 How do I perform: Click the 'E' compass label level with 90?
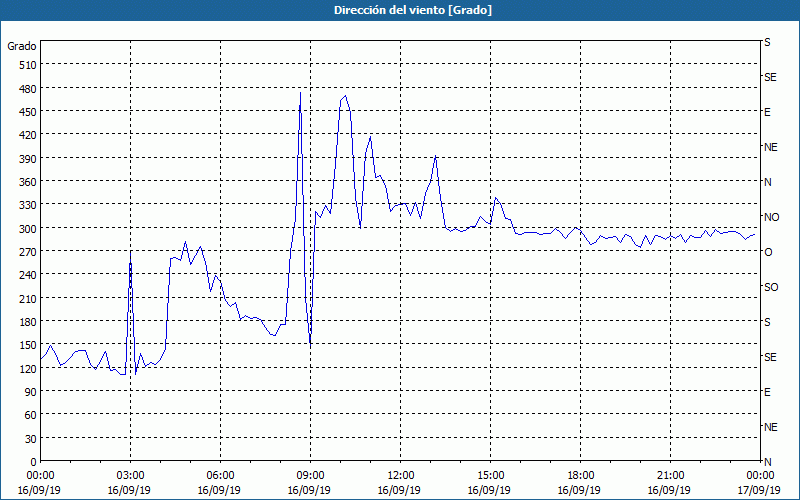767,392
